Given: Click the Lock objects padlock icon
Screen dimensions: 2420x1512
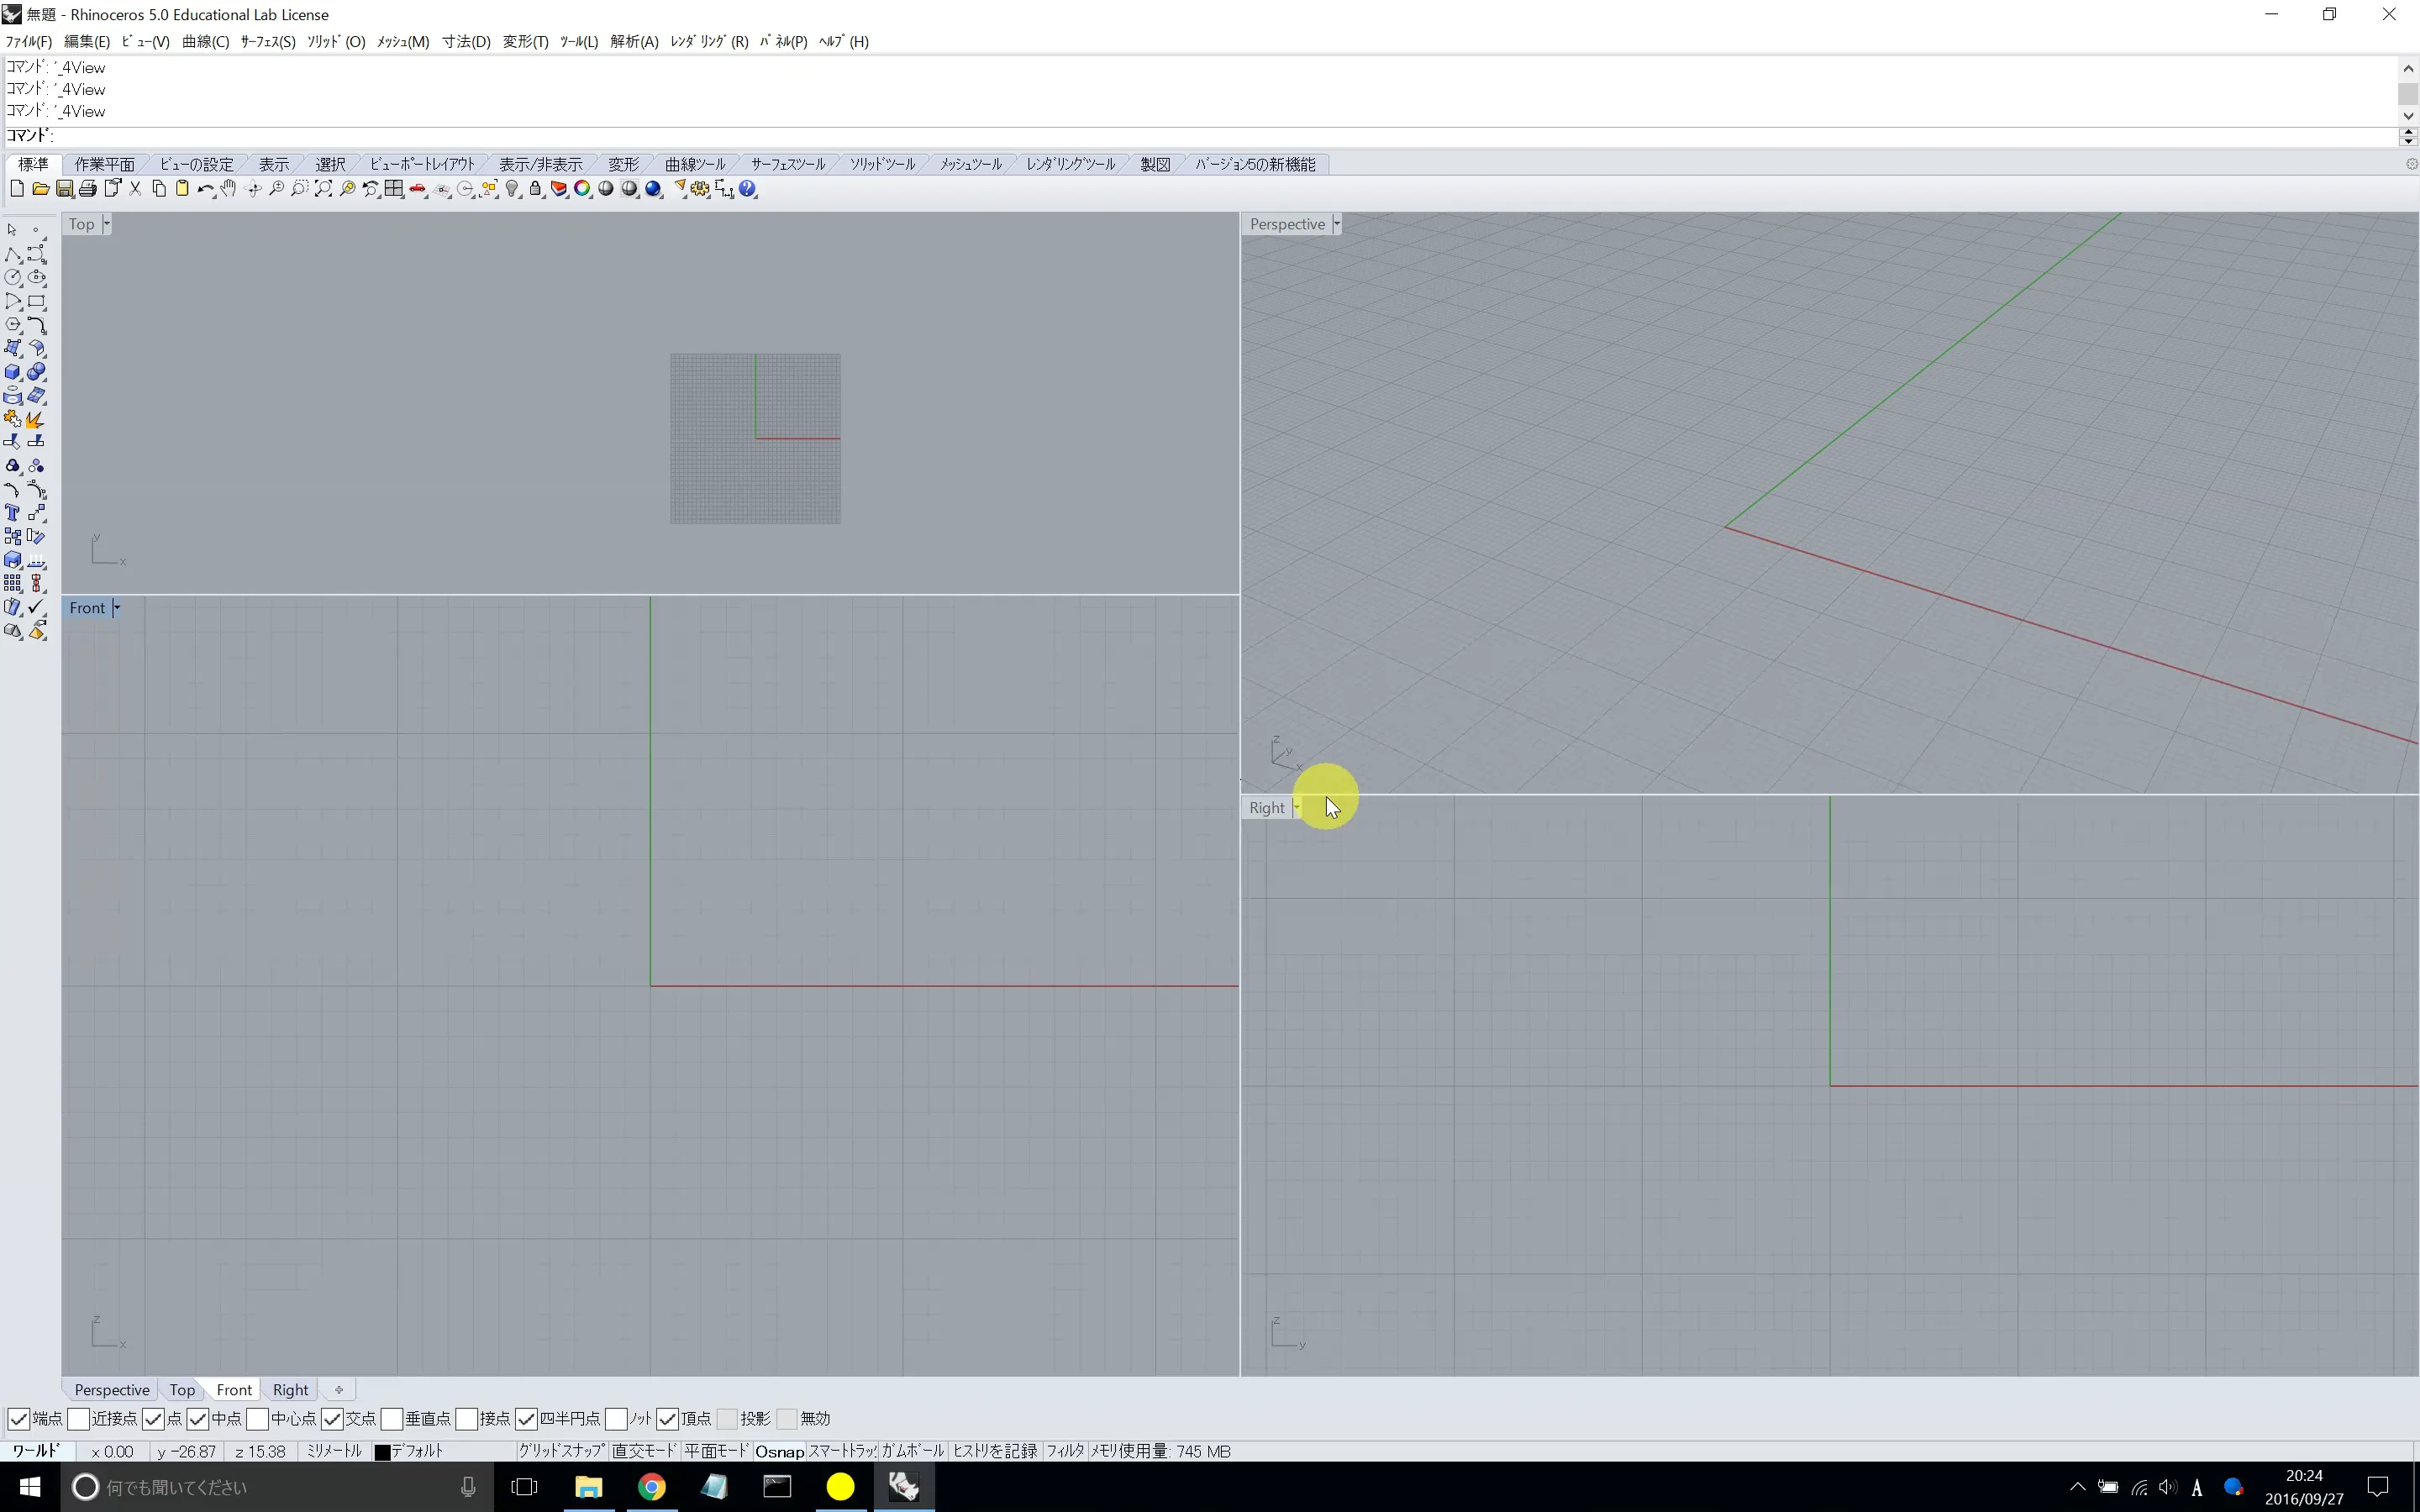Looking at the screenshot, I should coord(535,189).
